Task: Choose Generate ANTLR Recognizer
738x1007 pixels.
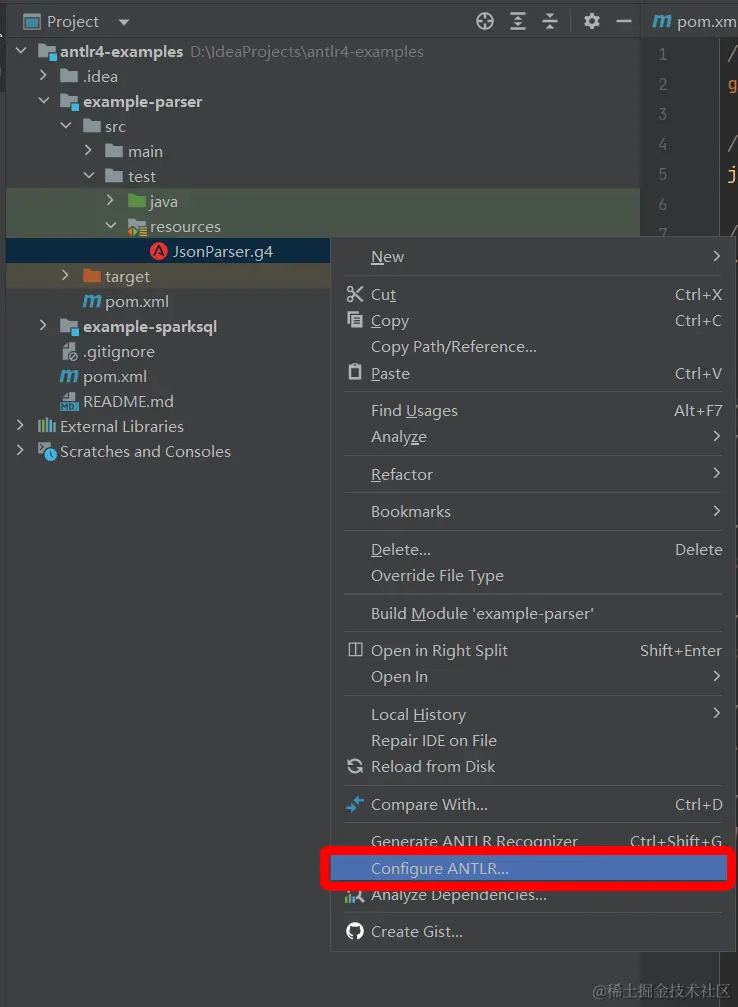Action: tap(533, 840)
